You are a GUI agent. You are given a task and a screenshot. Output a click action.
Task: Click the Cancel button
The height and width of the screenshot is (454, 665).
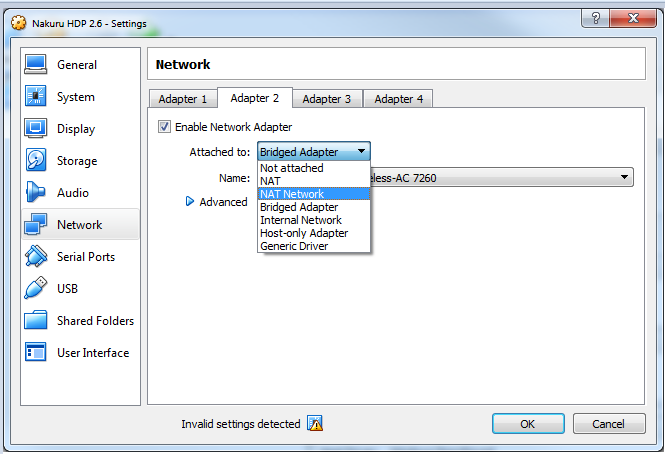coord(609,423)
